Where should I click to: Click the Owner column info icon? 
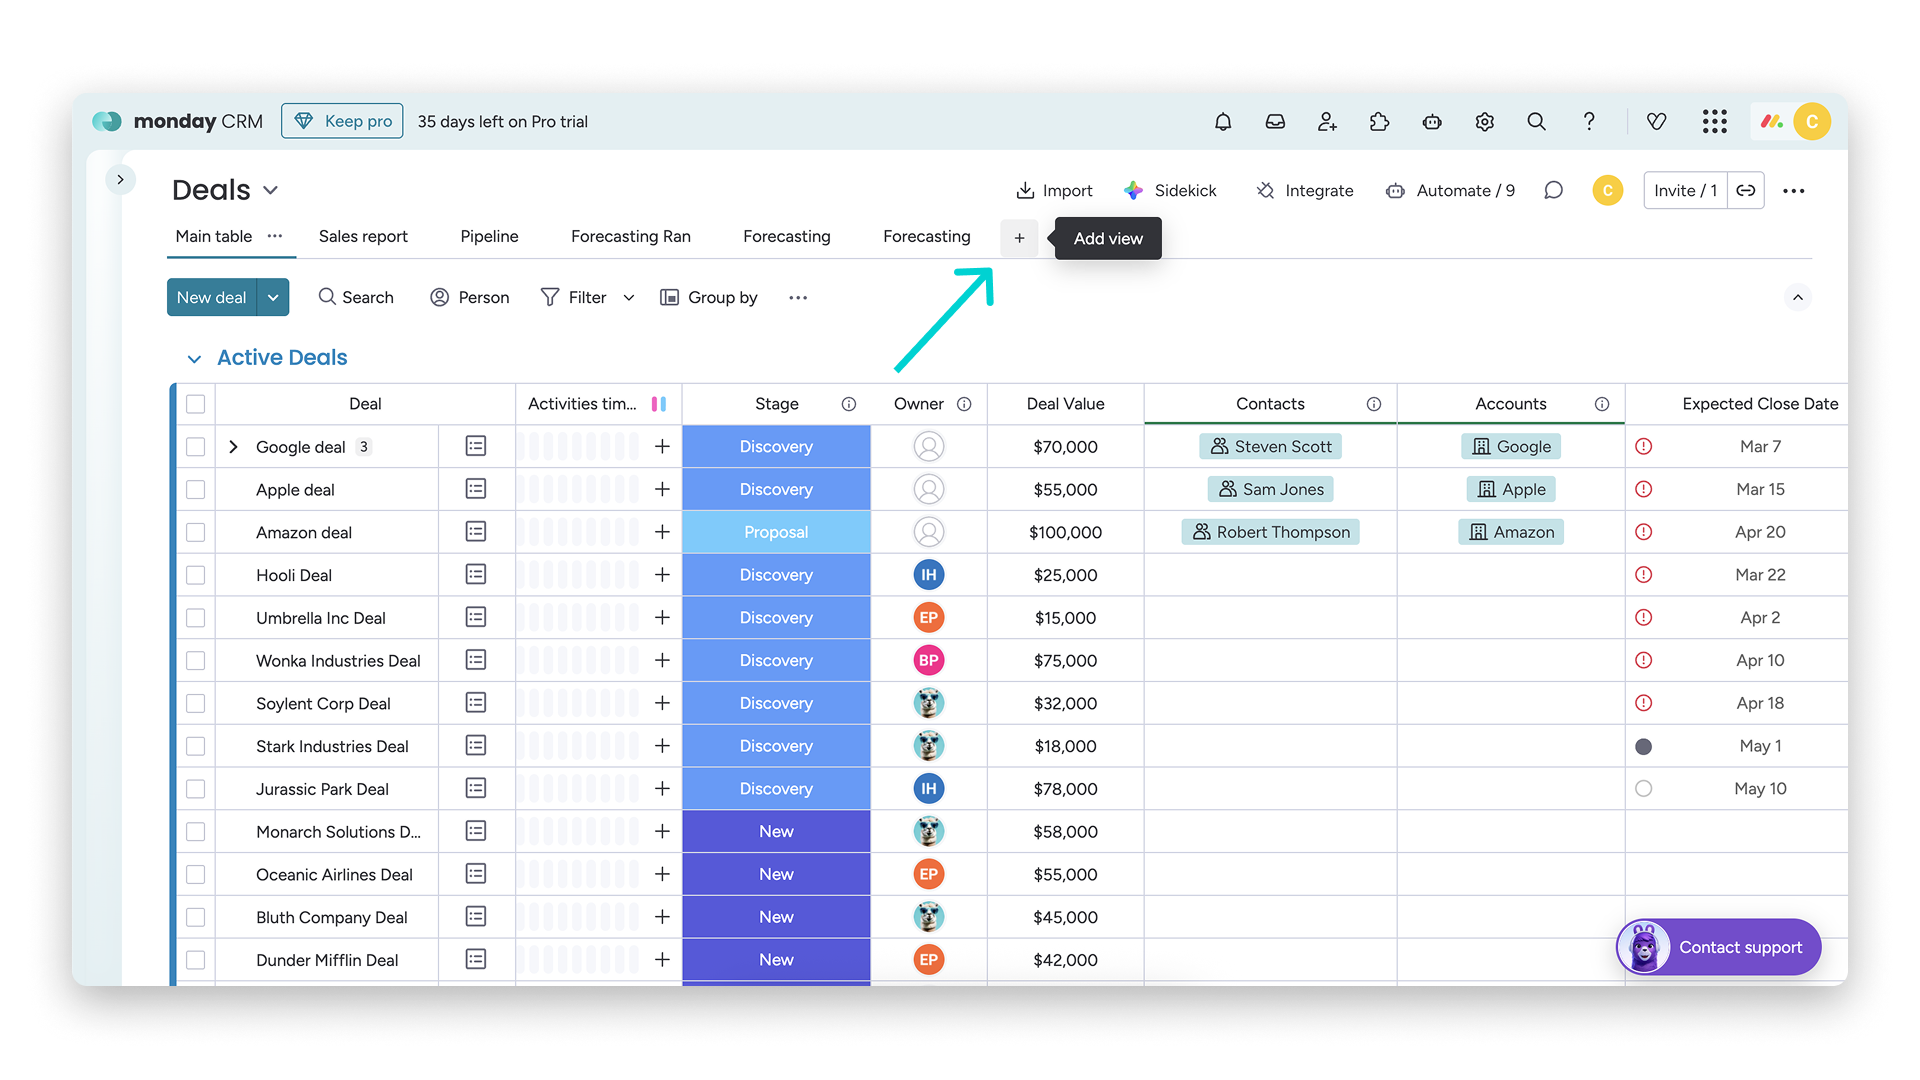pyautogui.click(x=964, y=404)
